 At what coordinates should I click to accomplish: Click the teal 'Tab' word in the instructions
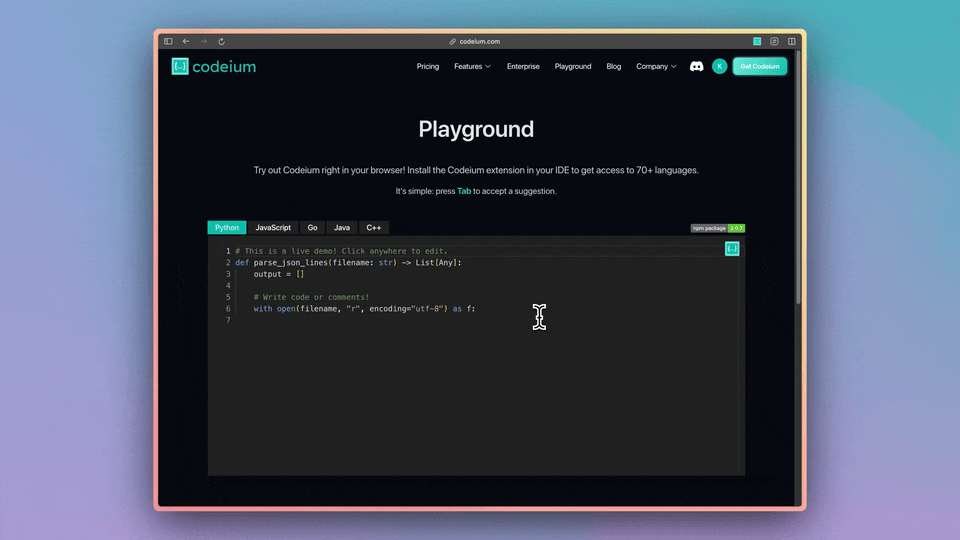pyautogui.click(x=464, y=191)
